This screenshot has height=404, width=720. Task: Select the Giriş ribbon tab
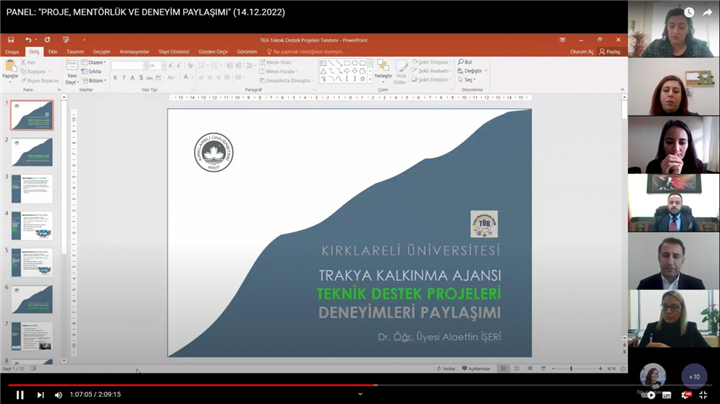pyautogui.click(x=34, y=52)
